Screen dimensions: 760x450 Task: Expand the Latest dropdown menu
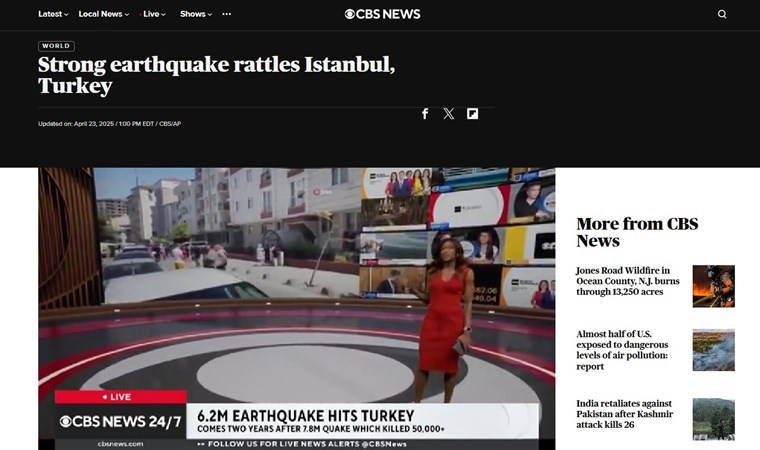coord(53,14)
